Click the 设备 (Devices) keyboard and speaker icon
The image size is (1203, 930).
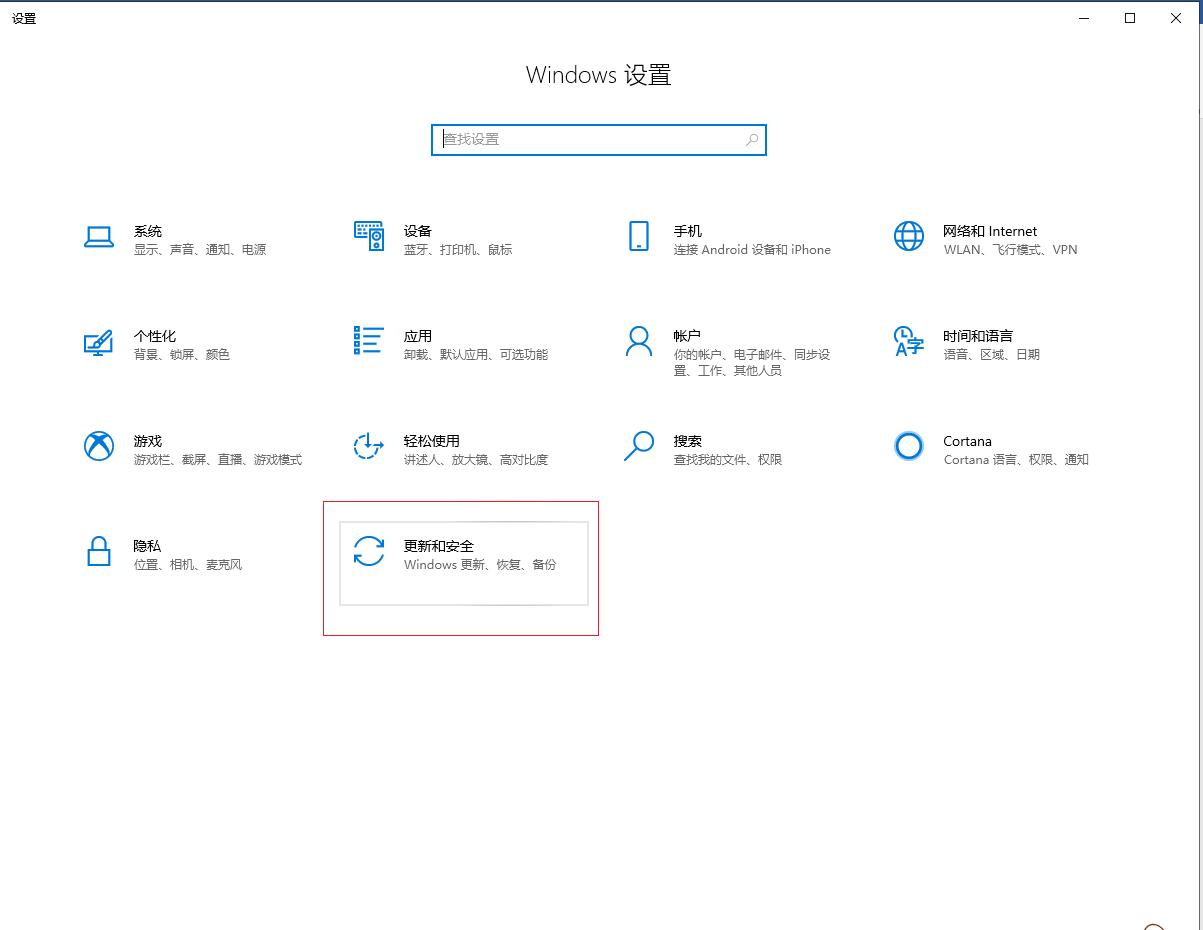(x=369, y=236)
